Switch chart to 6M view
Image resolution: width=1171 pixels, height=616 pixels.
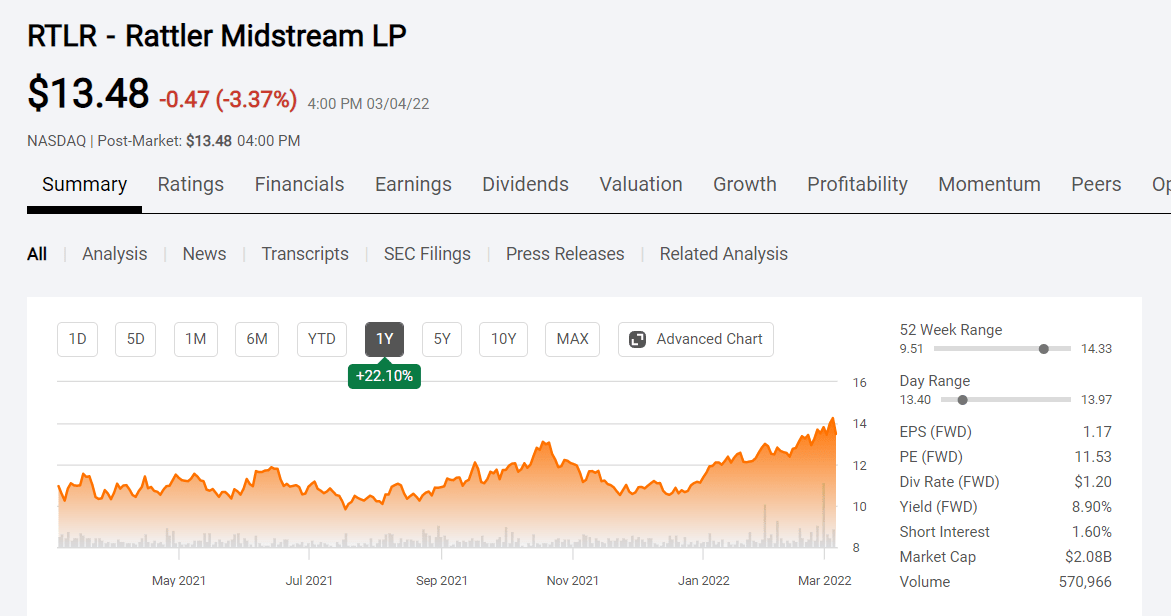point(257,339)
